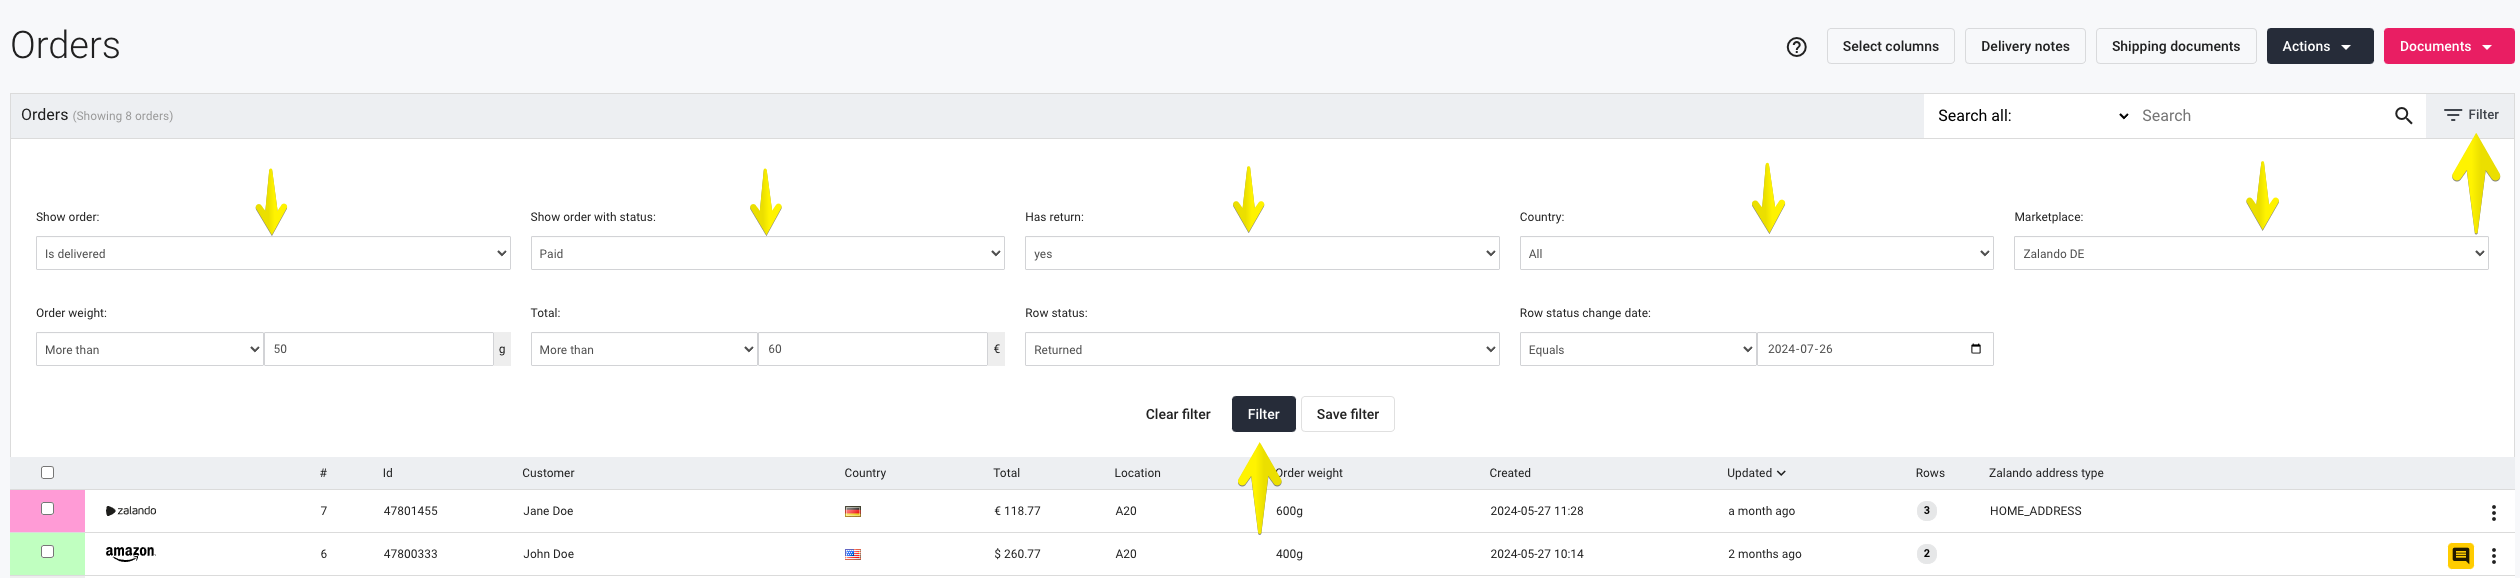
Task: Check the Amazon order 47800333 checkbox
Action: coord(47,552)
